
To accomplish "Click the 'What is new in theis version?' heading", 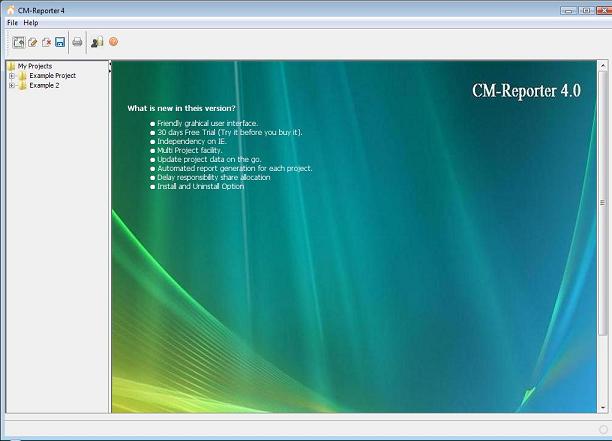I will (181, 108).
